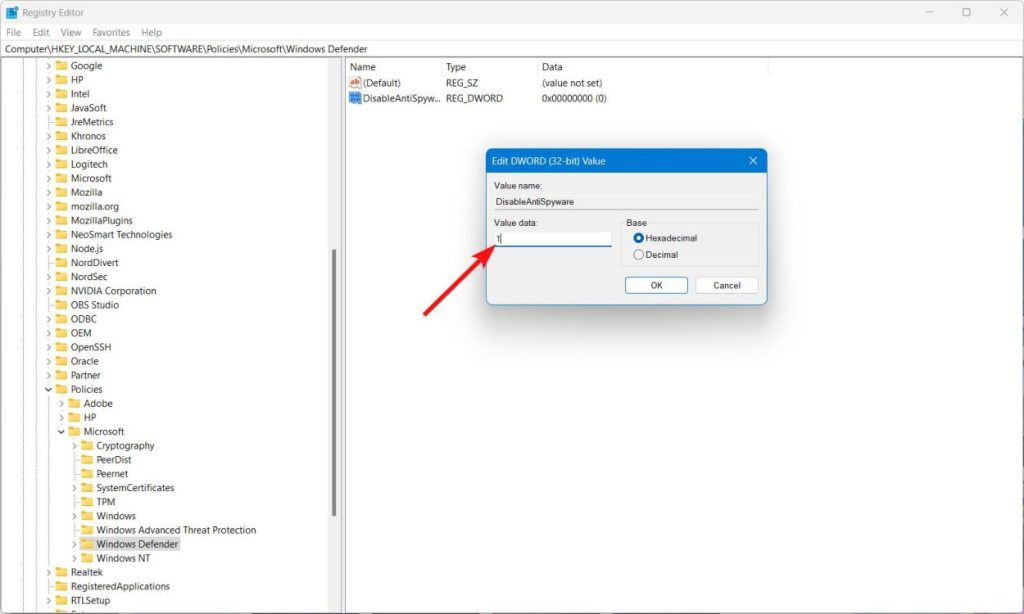Click the LibreOffice folder icon
The image size is (1024, 614).
[61, 150]
